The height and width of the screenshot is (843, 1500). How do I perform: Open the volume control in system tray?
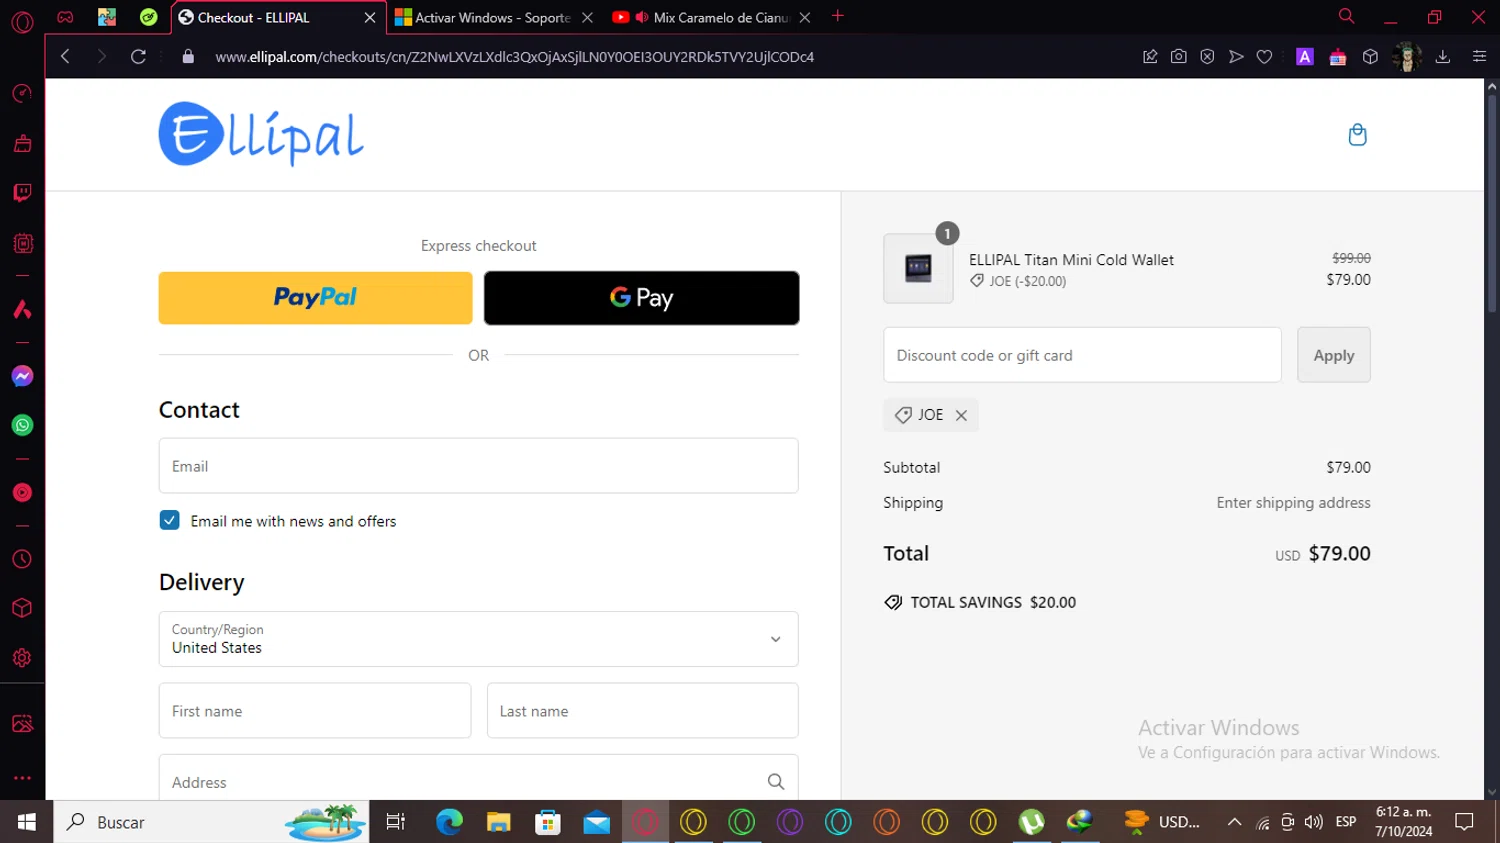point(1314,822)
